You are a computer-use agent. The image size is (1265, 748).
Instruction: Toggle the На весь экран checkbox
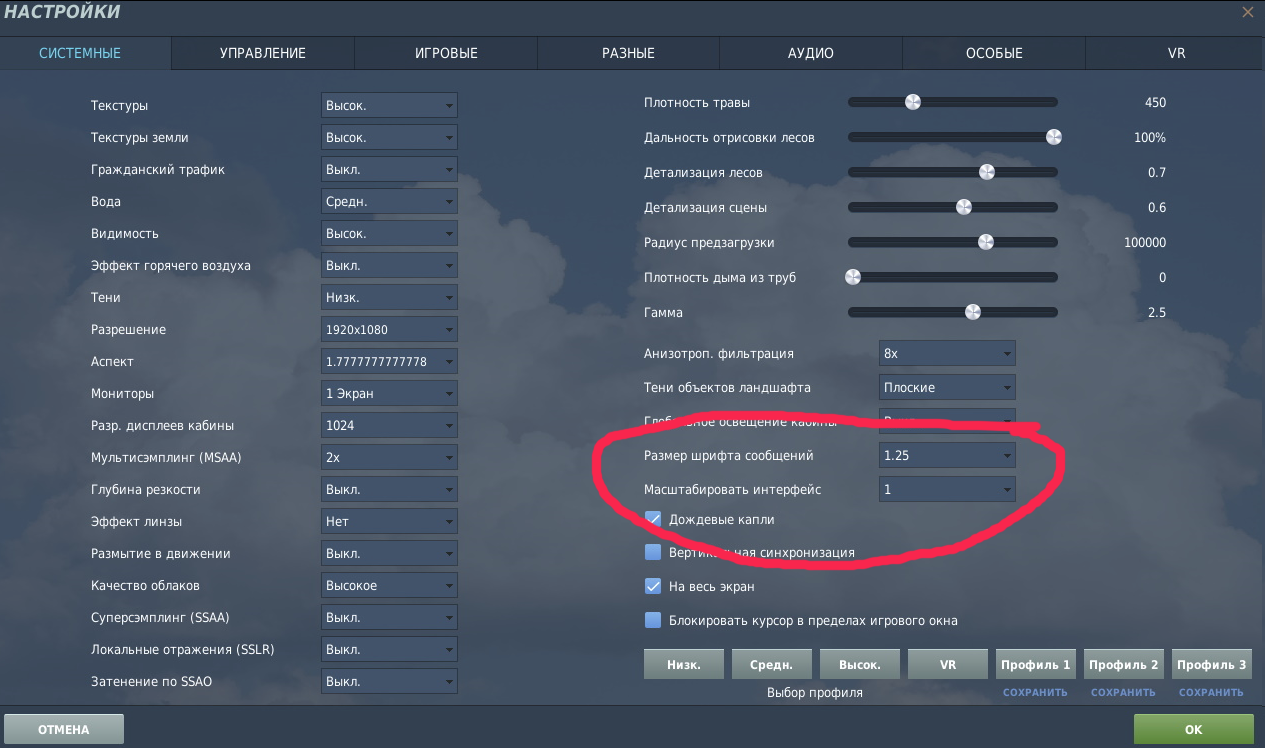(x=653, y=586)
